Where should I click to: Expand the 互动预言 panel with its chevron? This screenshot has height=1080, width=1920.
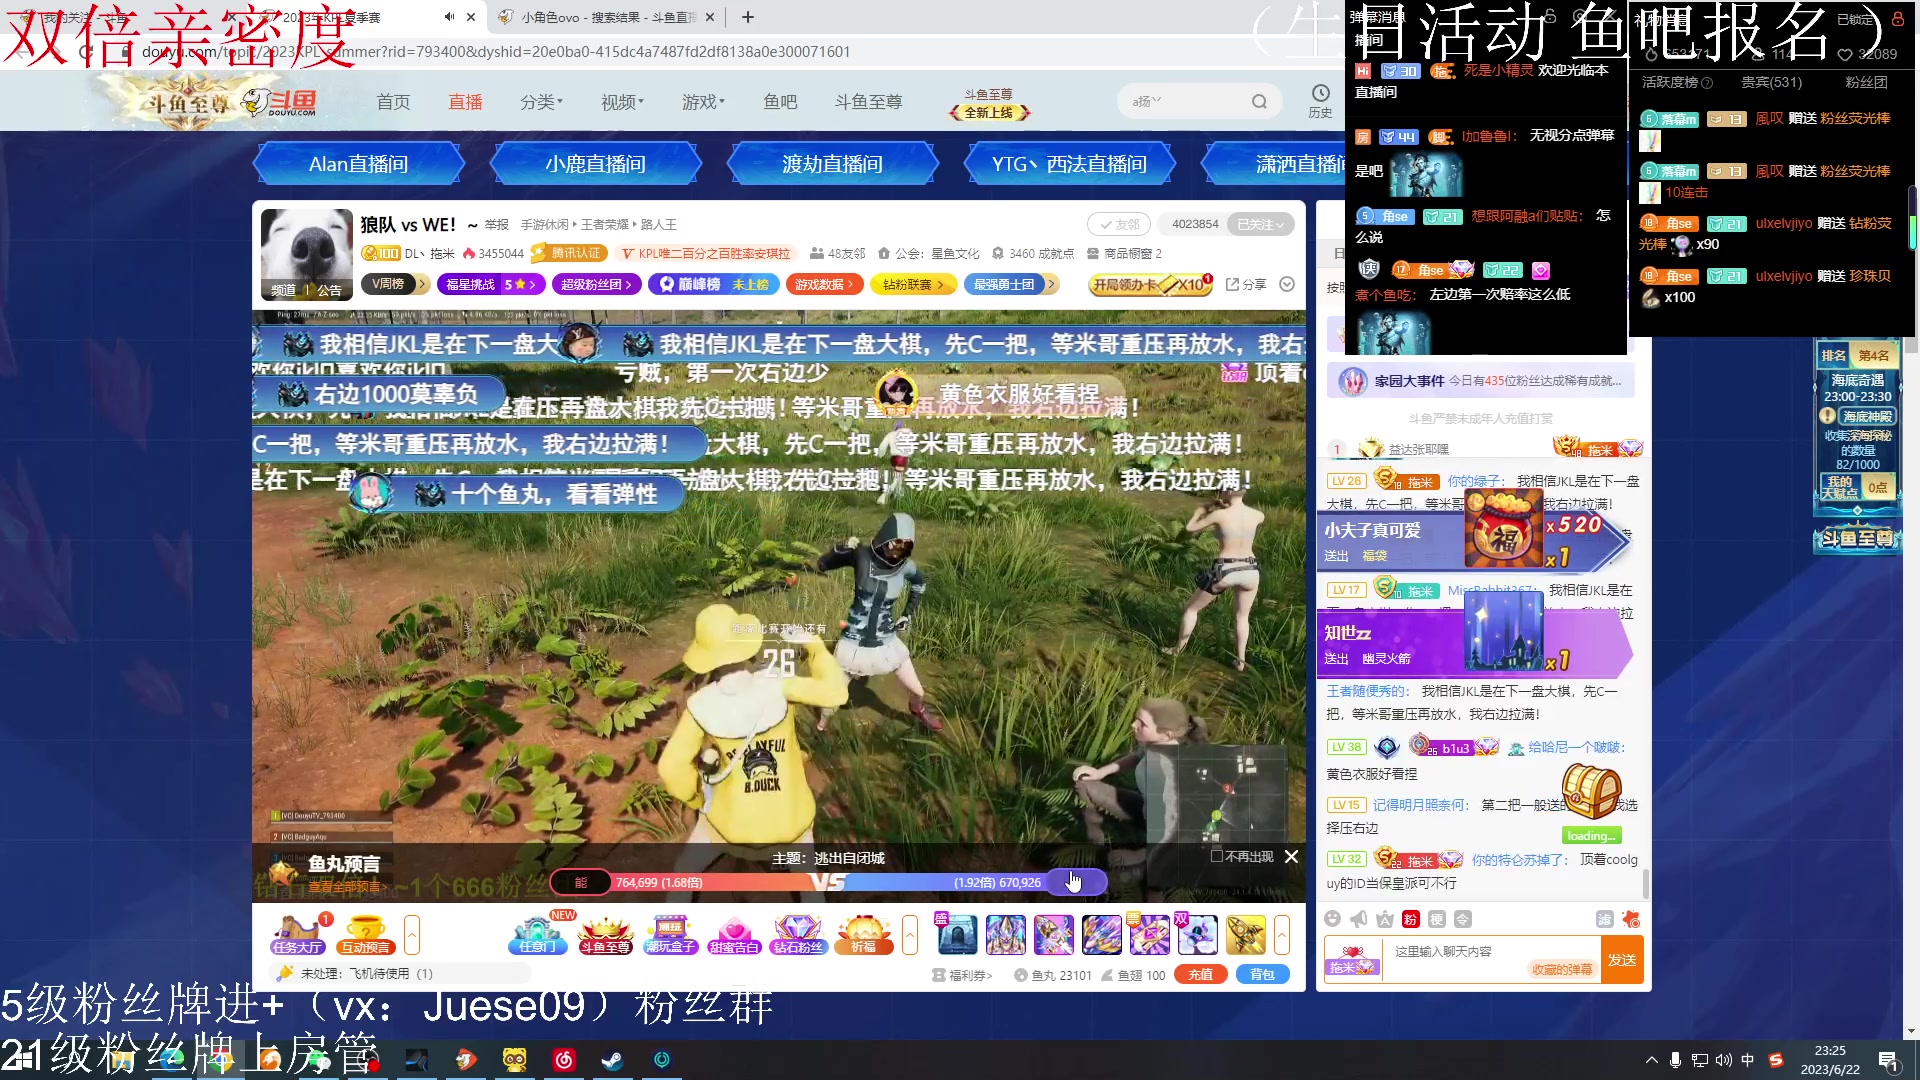[x=411, y=935]
